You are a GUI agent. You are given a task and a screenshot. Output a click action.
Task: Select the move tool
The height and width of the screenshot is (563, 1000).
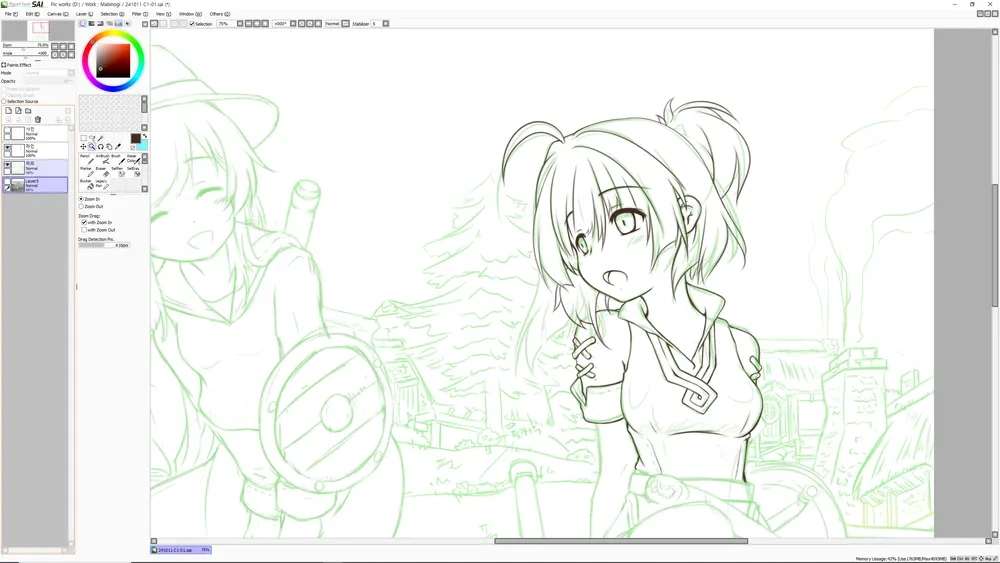pyautogui.click(x=83, y=147)
